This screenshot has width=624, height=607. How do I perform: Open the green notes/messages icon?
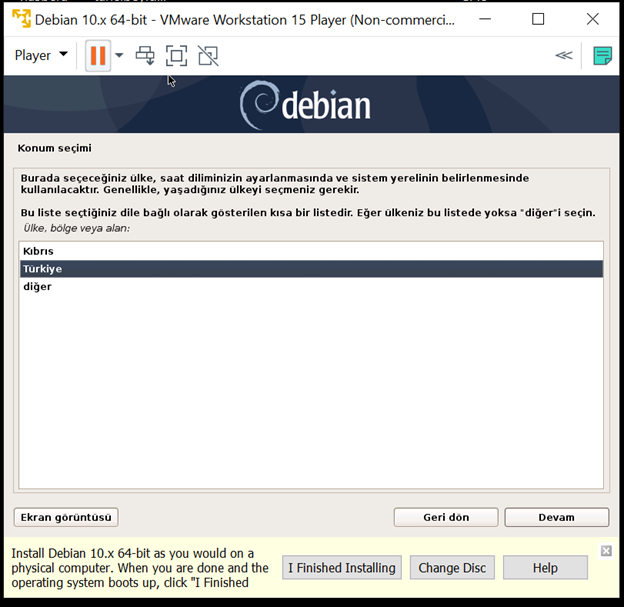pyautogui.click(x=603, y=55)
